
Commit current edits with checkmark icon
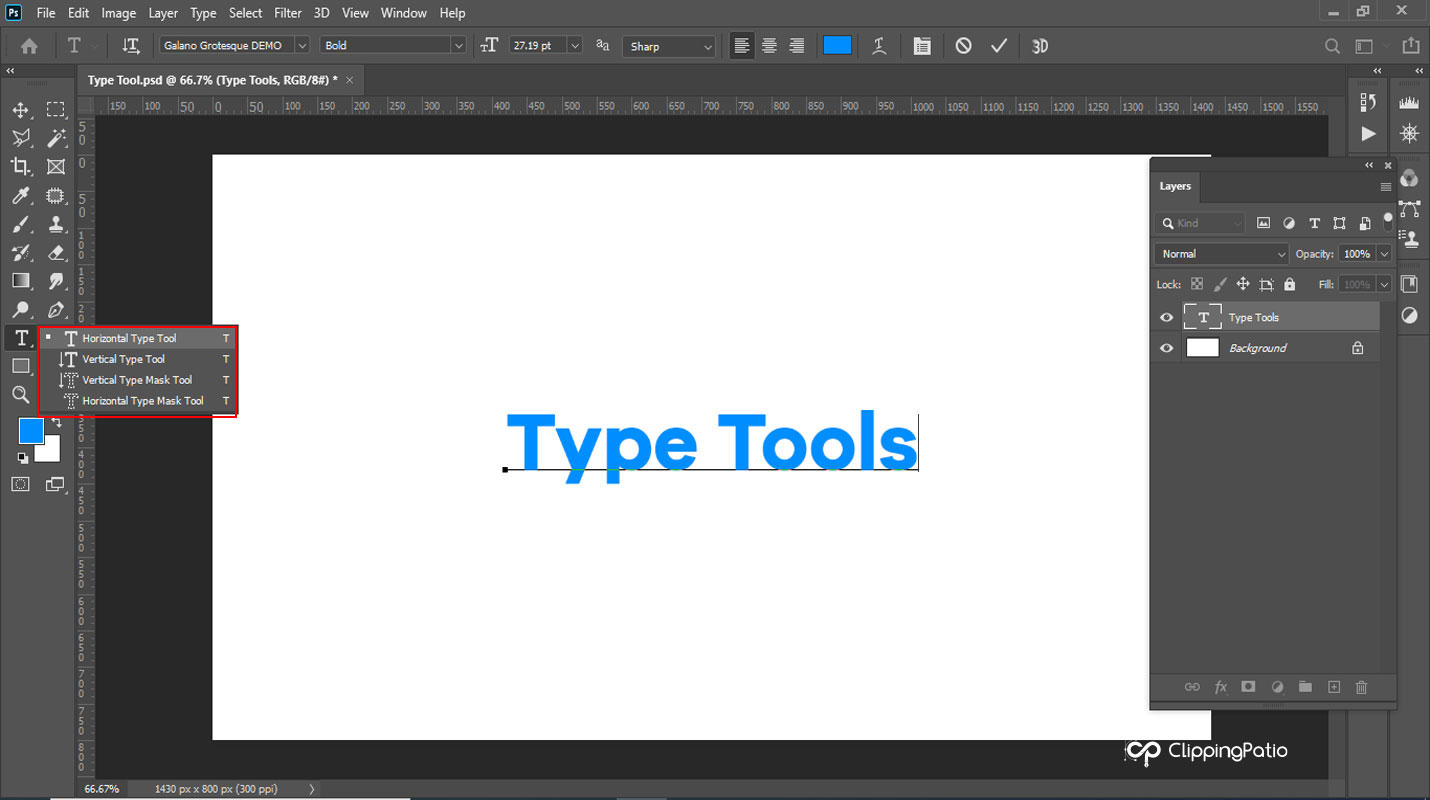click(x=998, y=46)
